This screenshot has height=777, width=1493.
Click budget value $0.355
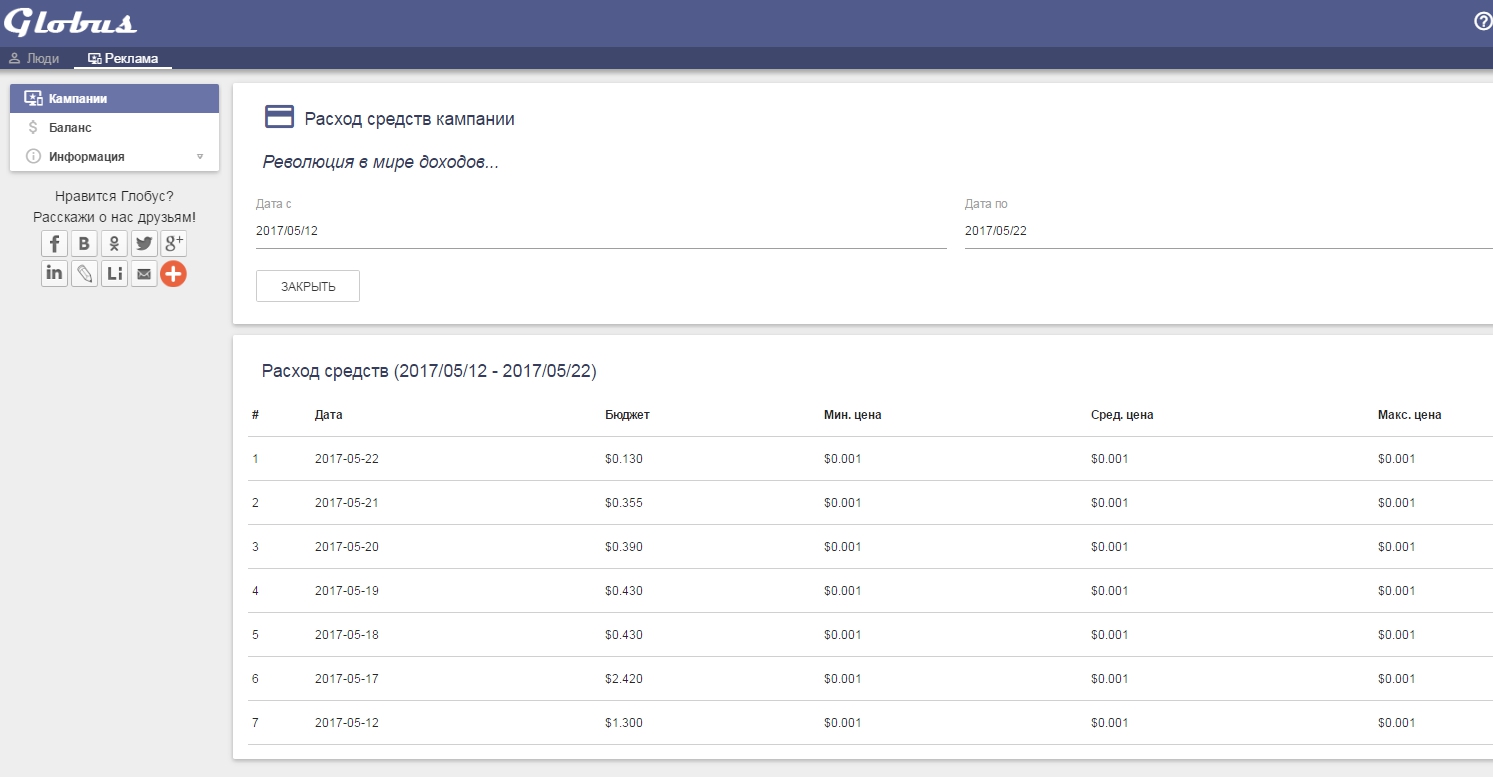[x=624, y=503]
